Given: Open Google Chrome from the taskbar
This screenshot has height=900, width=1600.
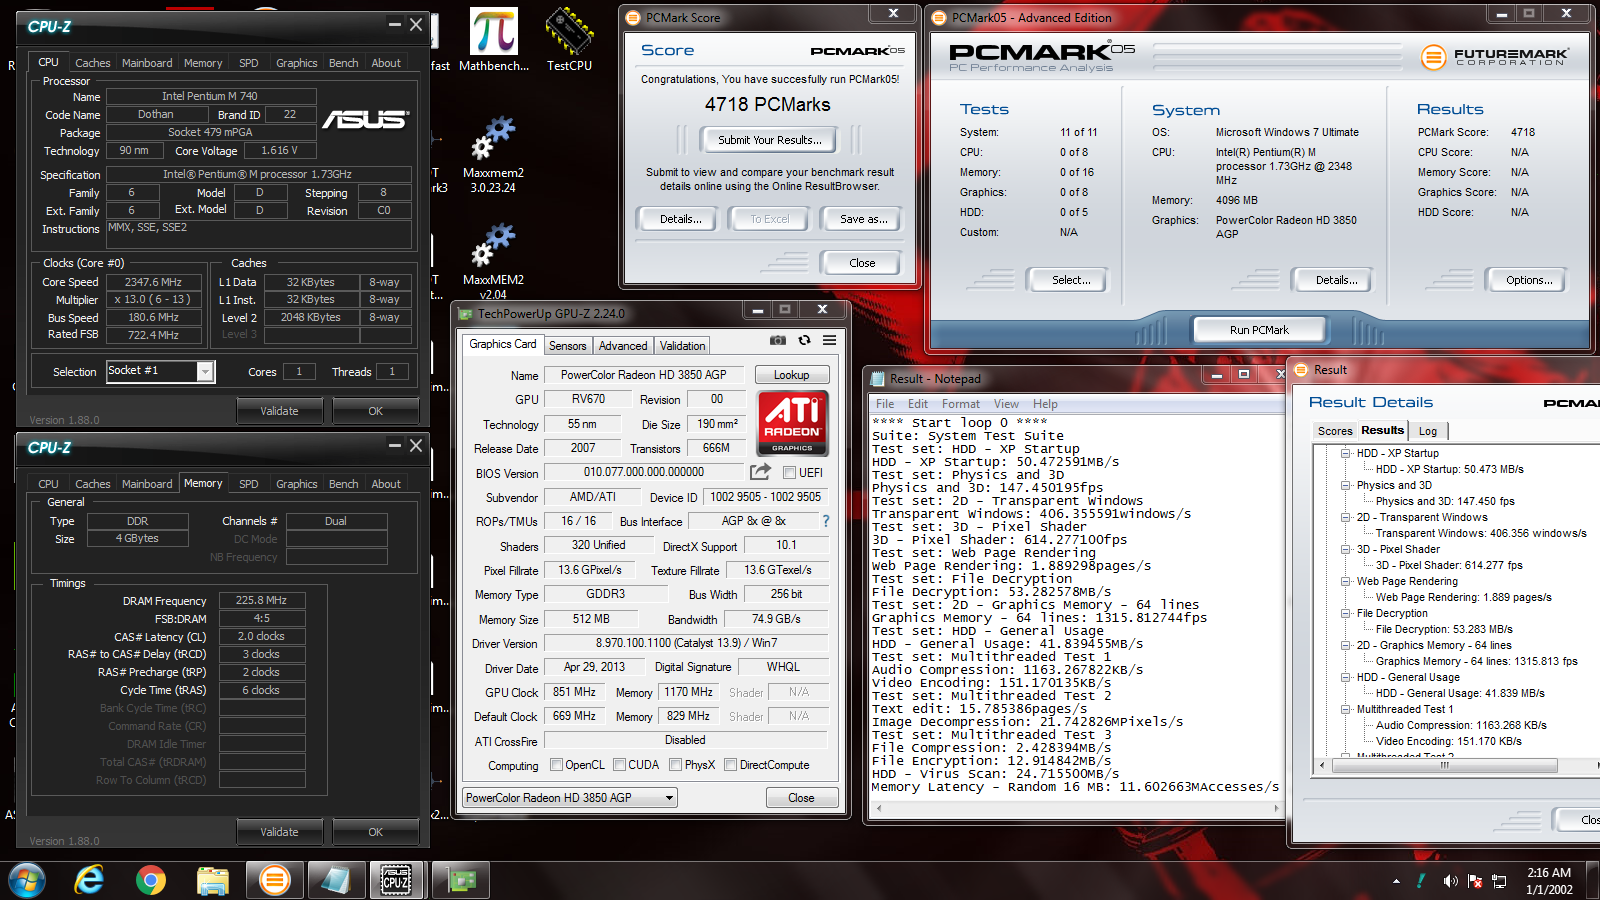Looking at the screenshot, I should [151, 880].
